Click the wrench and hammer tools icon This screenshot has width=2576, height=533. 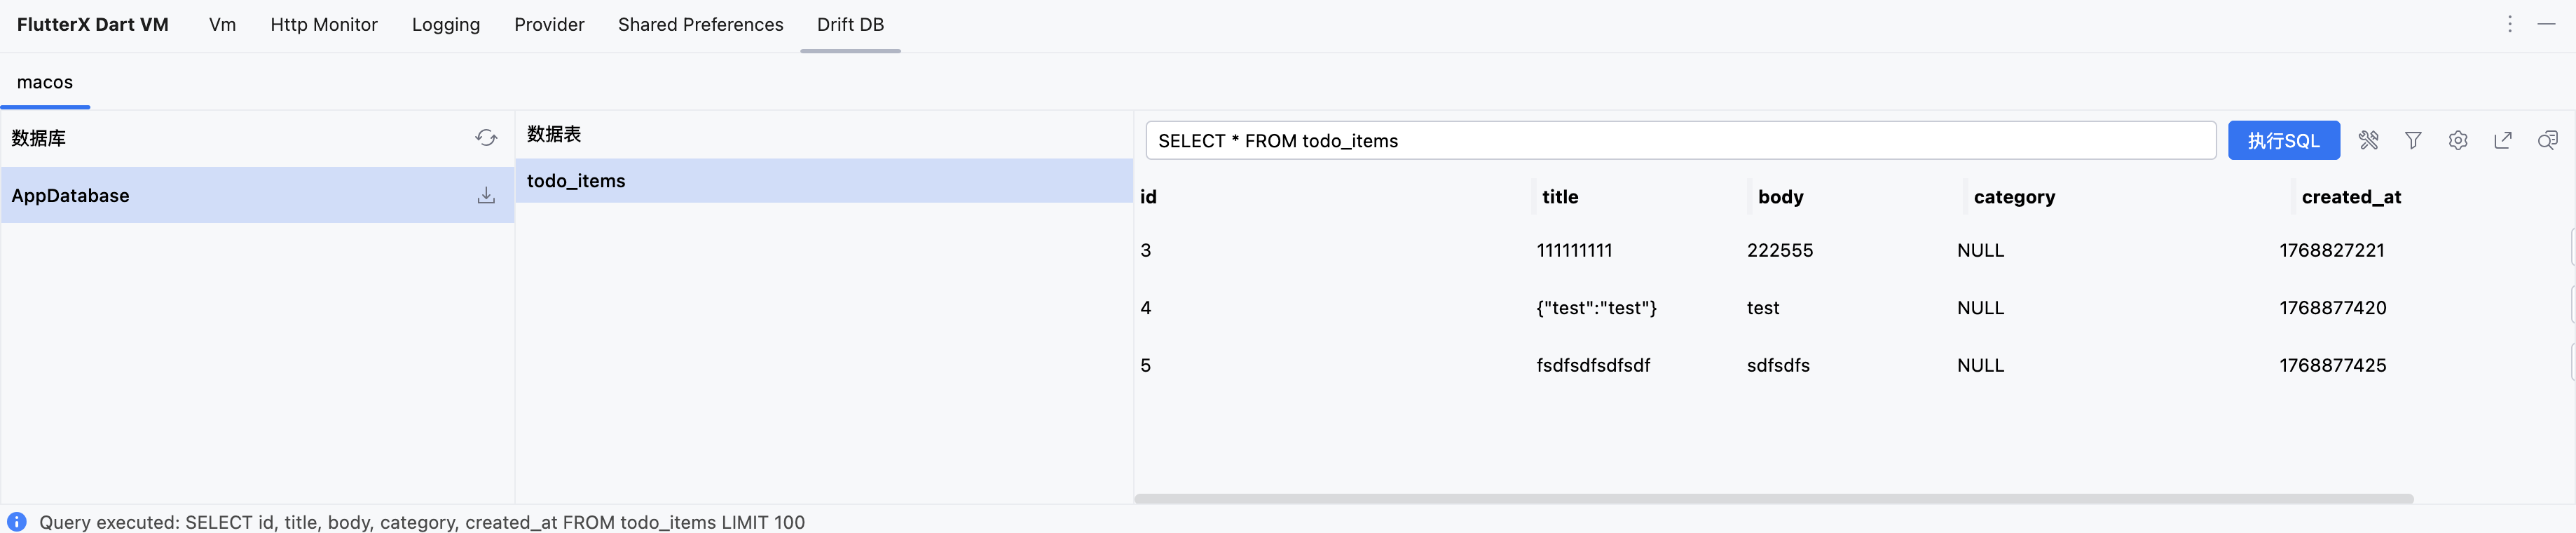(x=2368, y=140)
